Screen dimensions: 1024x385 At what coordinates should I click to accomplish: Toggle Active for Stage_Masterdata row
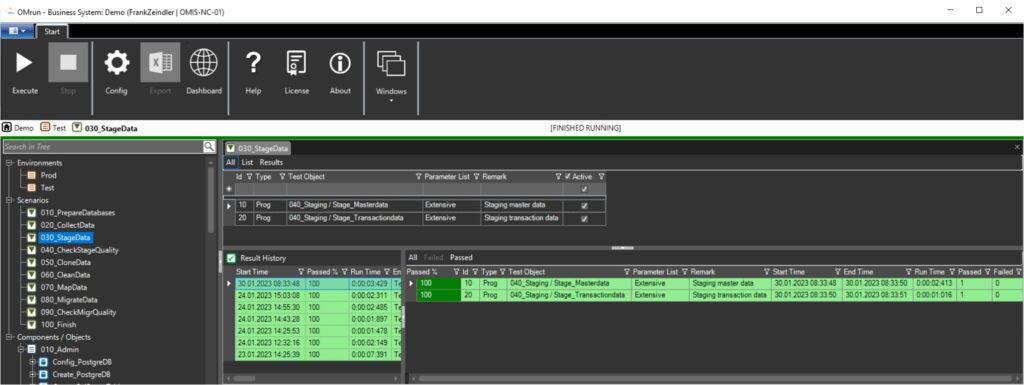click(584, 205)
